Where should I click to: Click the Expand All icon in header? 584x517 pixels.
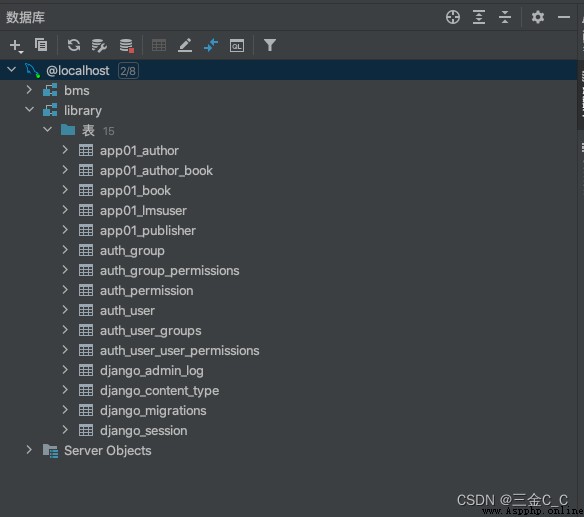(x=479, y=17)
